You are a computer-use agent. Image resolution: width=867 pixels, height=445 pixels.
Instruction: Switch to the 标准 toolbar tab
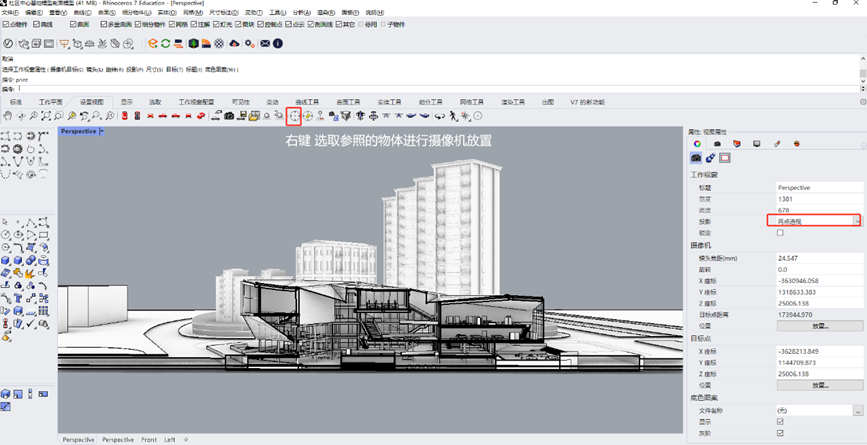[16, 102]
